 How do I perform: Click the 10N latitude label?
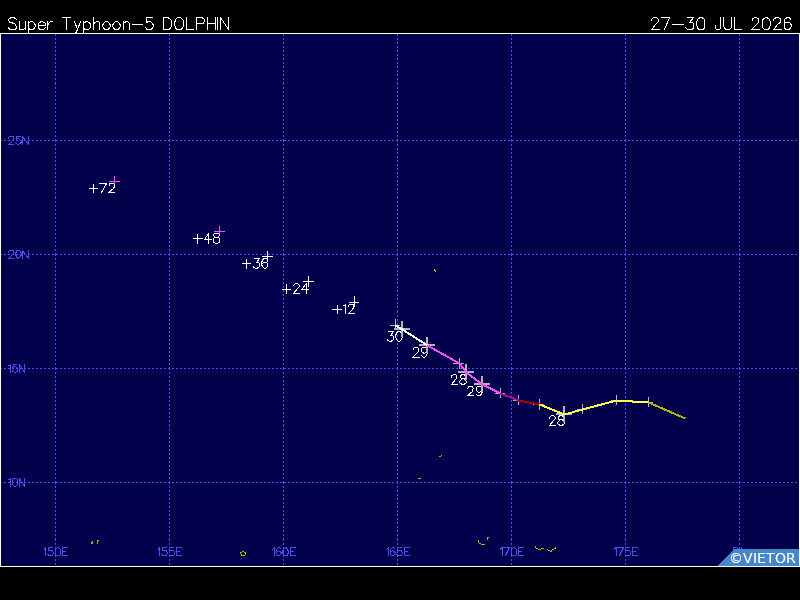16,483
